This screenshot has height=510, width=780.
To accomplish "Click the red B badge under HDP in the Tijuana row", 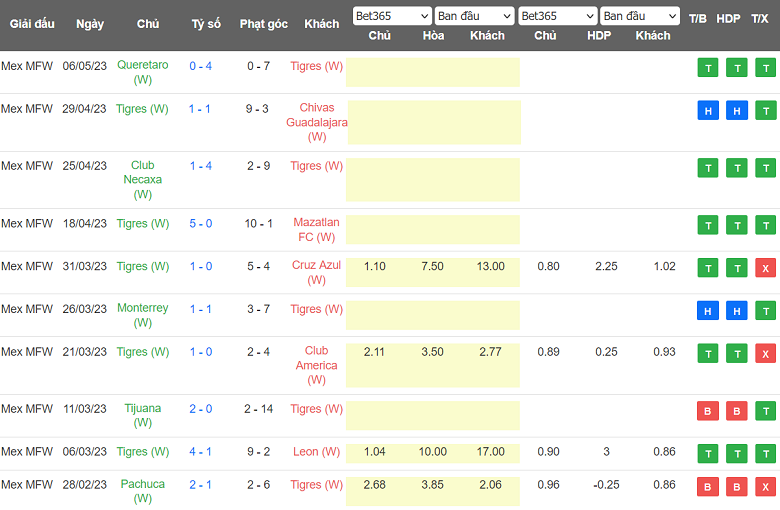I will pos(736,410).
